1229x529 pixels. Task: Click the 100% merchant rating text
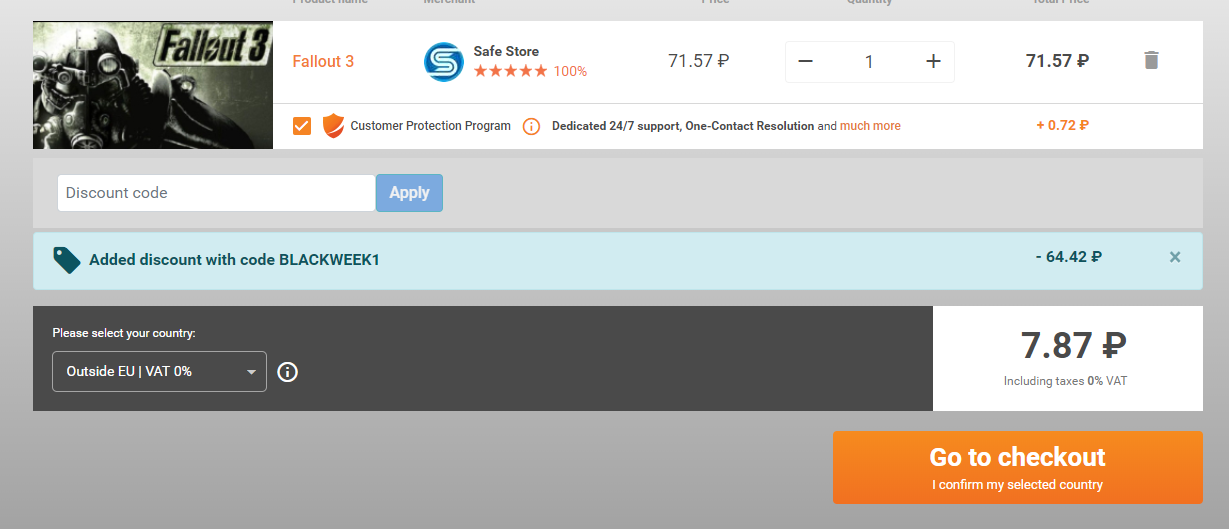[570, 72]
